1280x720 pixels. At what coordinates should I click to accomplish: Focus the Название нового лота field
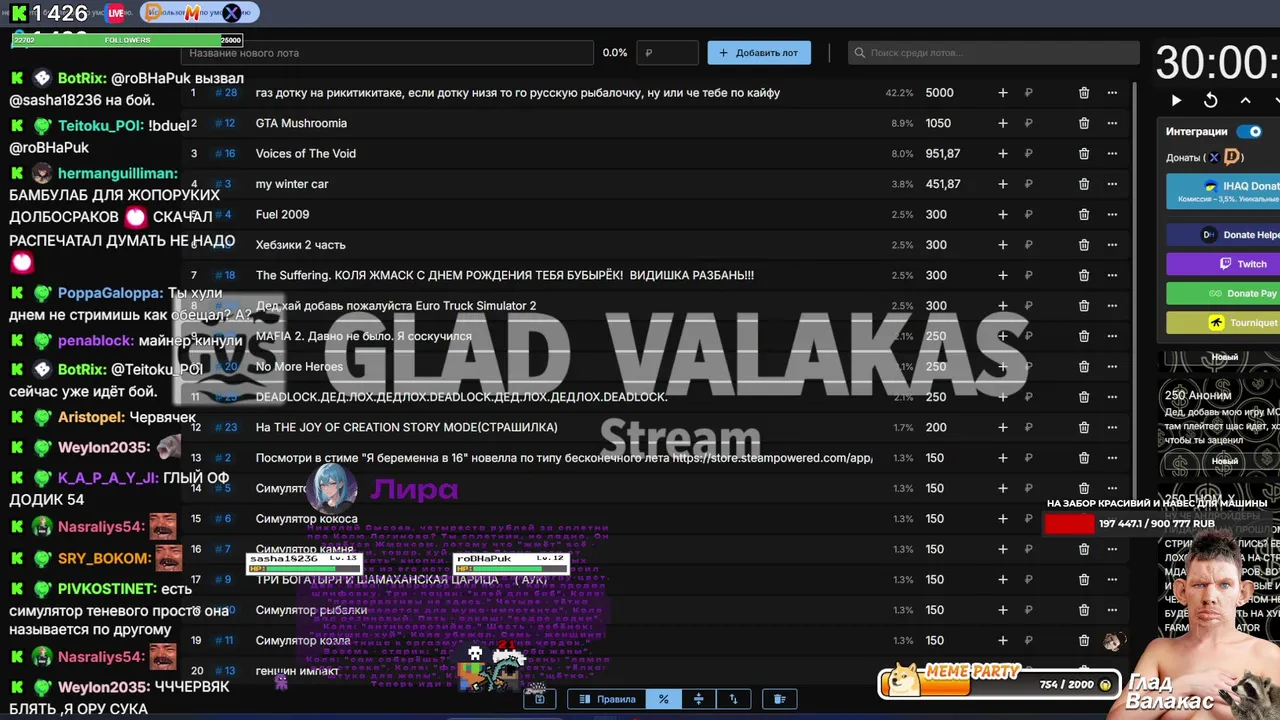(x=385, y=53)
